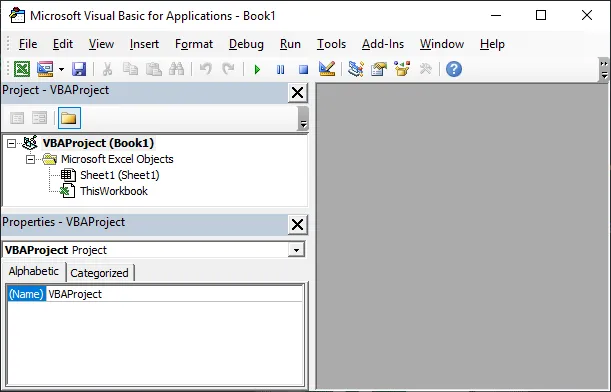Click the VBAProject name value field
Viewport: 611px width, 392px height.
174,294
